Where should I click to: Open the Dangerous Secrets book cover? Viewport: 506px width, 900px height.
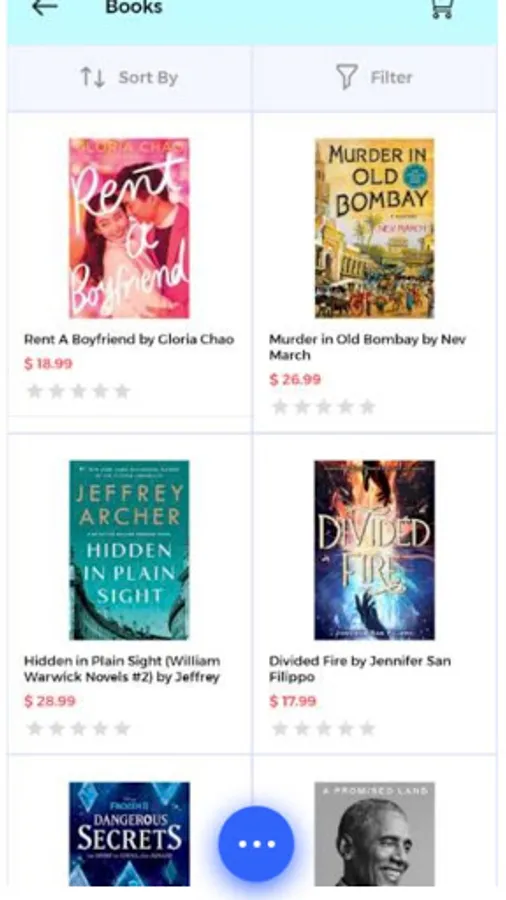click(x=129, y=833)
